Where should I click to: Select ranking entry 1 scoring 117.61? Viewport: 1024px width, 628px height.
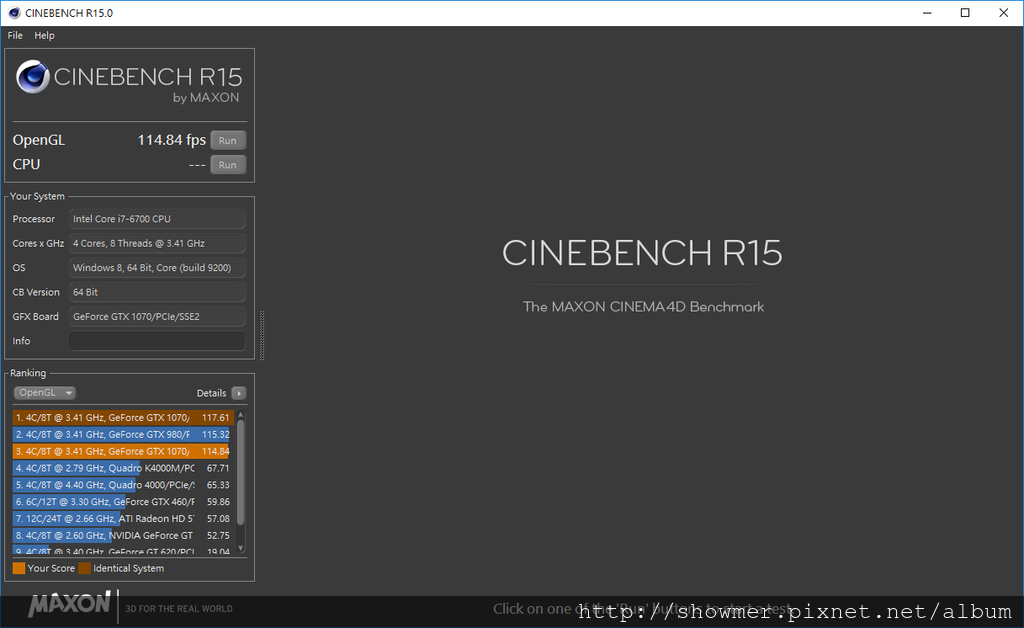tap(123, 418)
